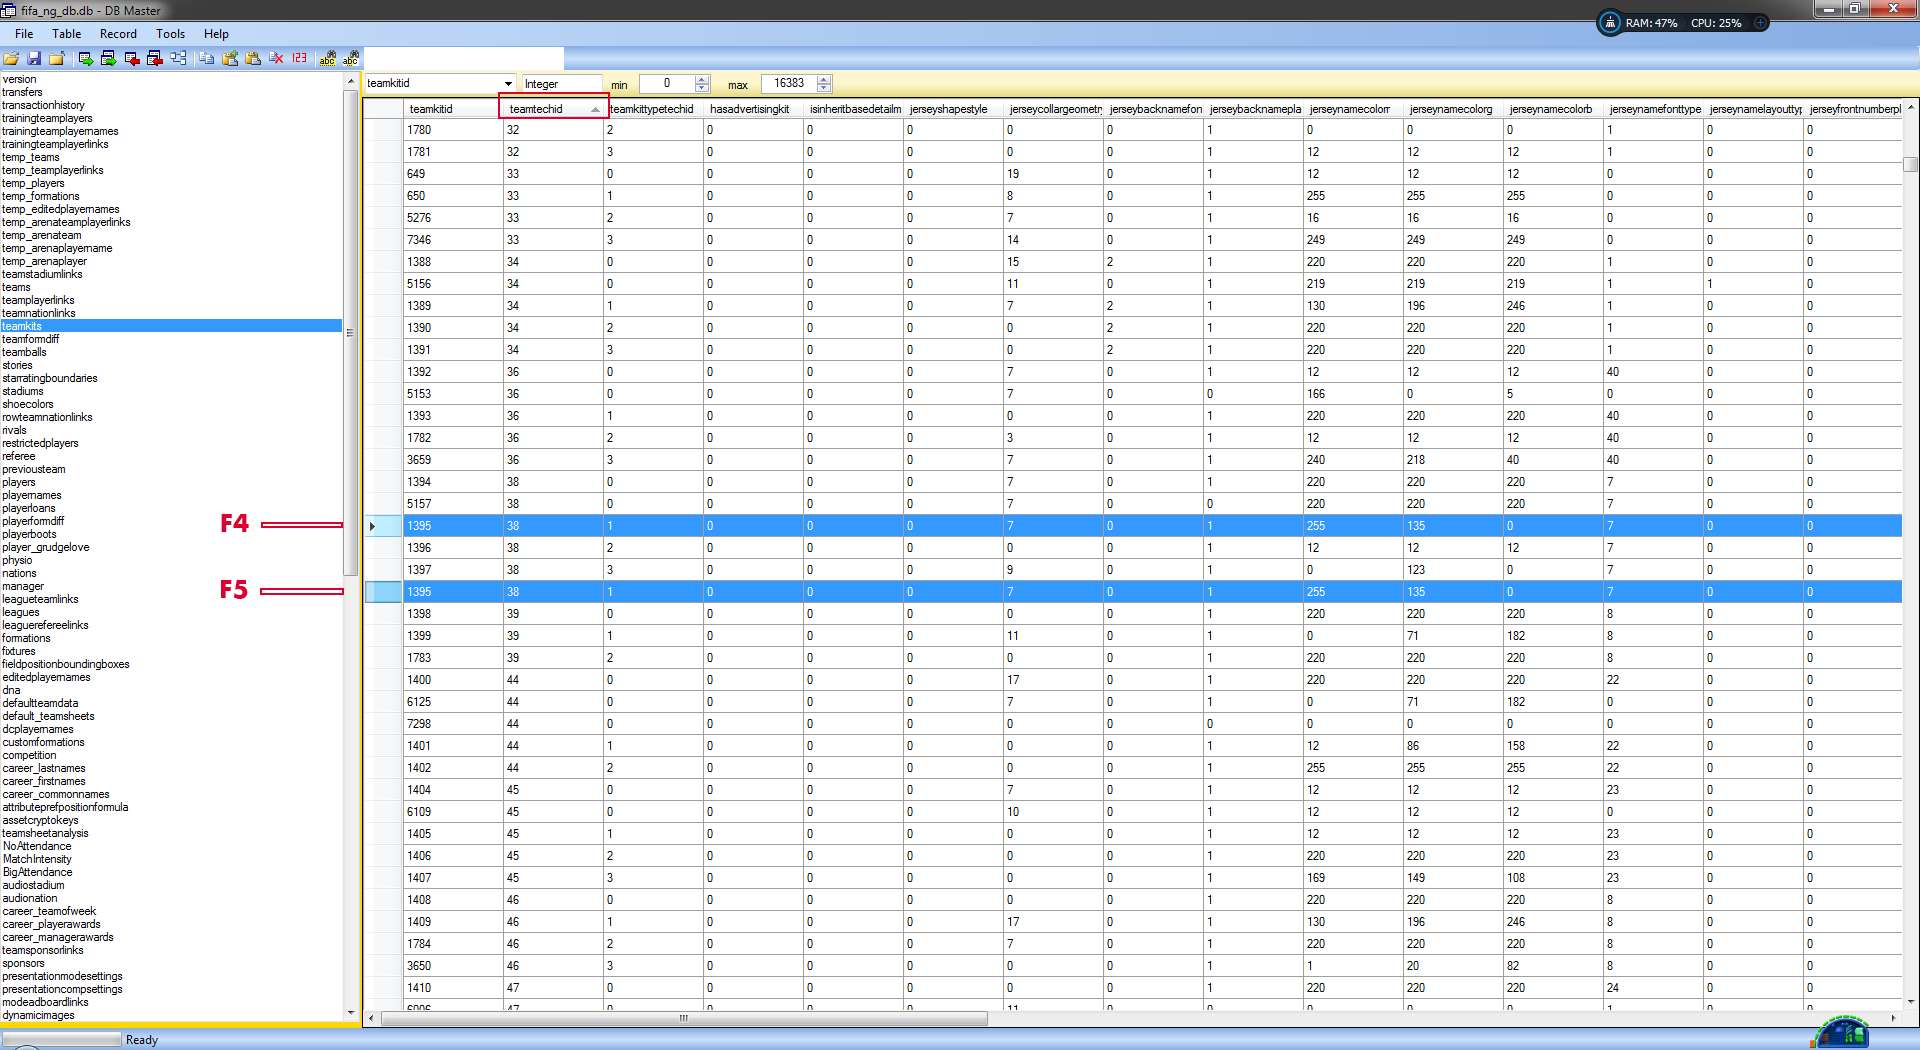Viewport: 1920px width, 1050px height.
Task: Click the jerseynamecolorg column header
Action: point(1451,109)
